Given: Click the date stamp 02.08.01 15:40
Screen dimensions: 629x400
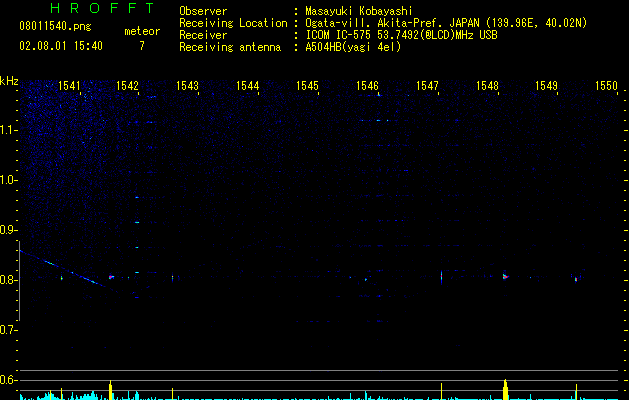Looking at the screenshot, I should [x=61, y=46].
